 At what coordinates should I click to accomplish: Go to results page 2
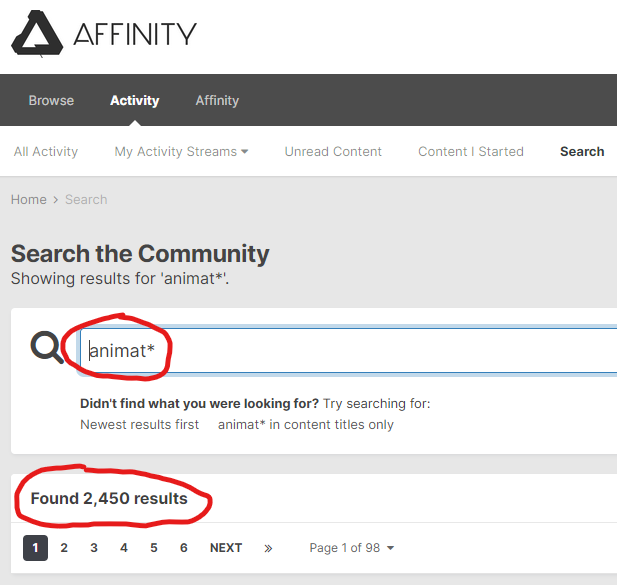[x=64, y=548]
